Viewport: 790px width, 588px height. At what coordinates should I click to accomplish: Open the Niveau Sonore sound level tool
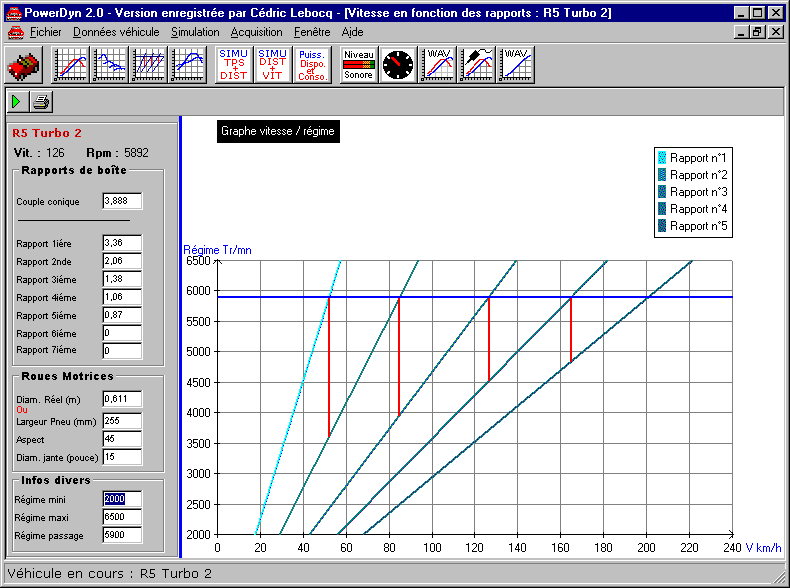point(358,66)
